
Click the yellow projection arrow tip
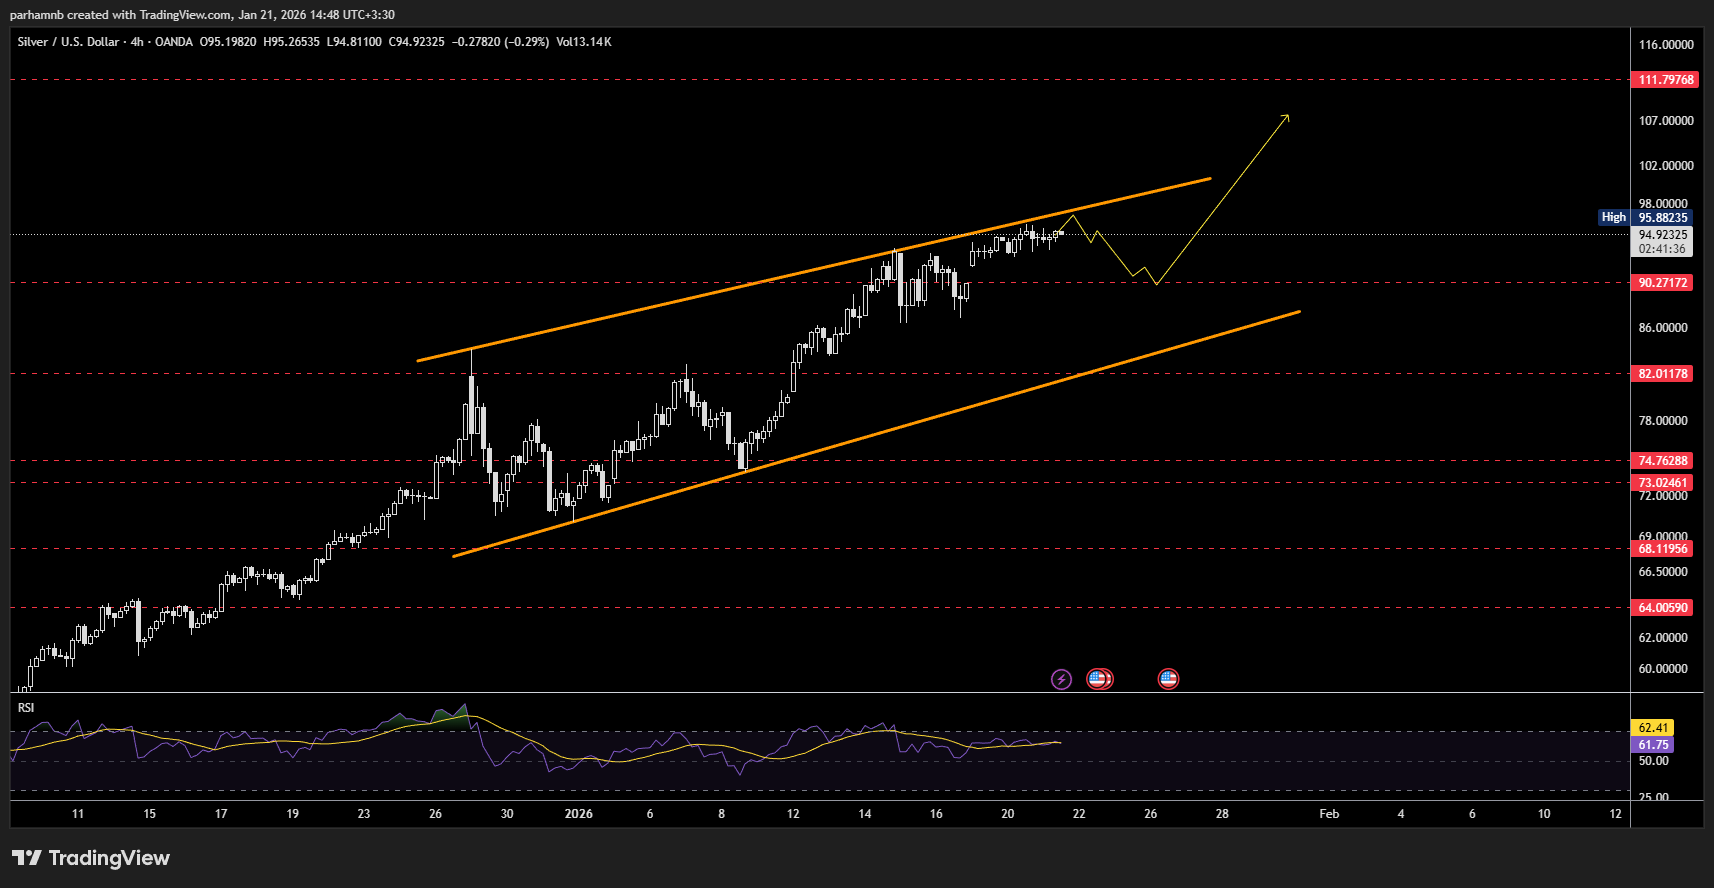point(1287,117)
